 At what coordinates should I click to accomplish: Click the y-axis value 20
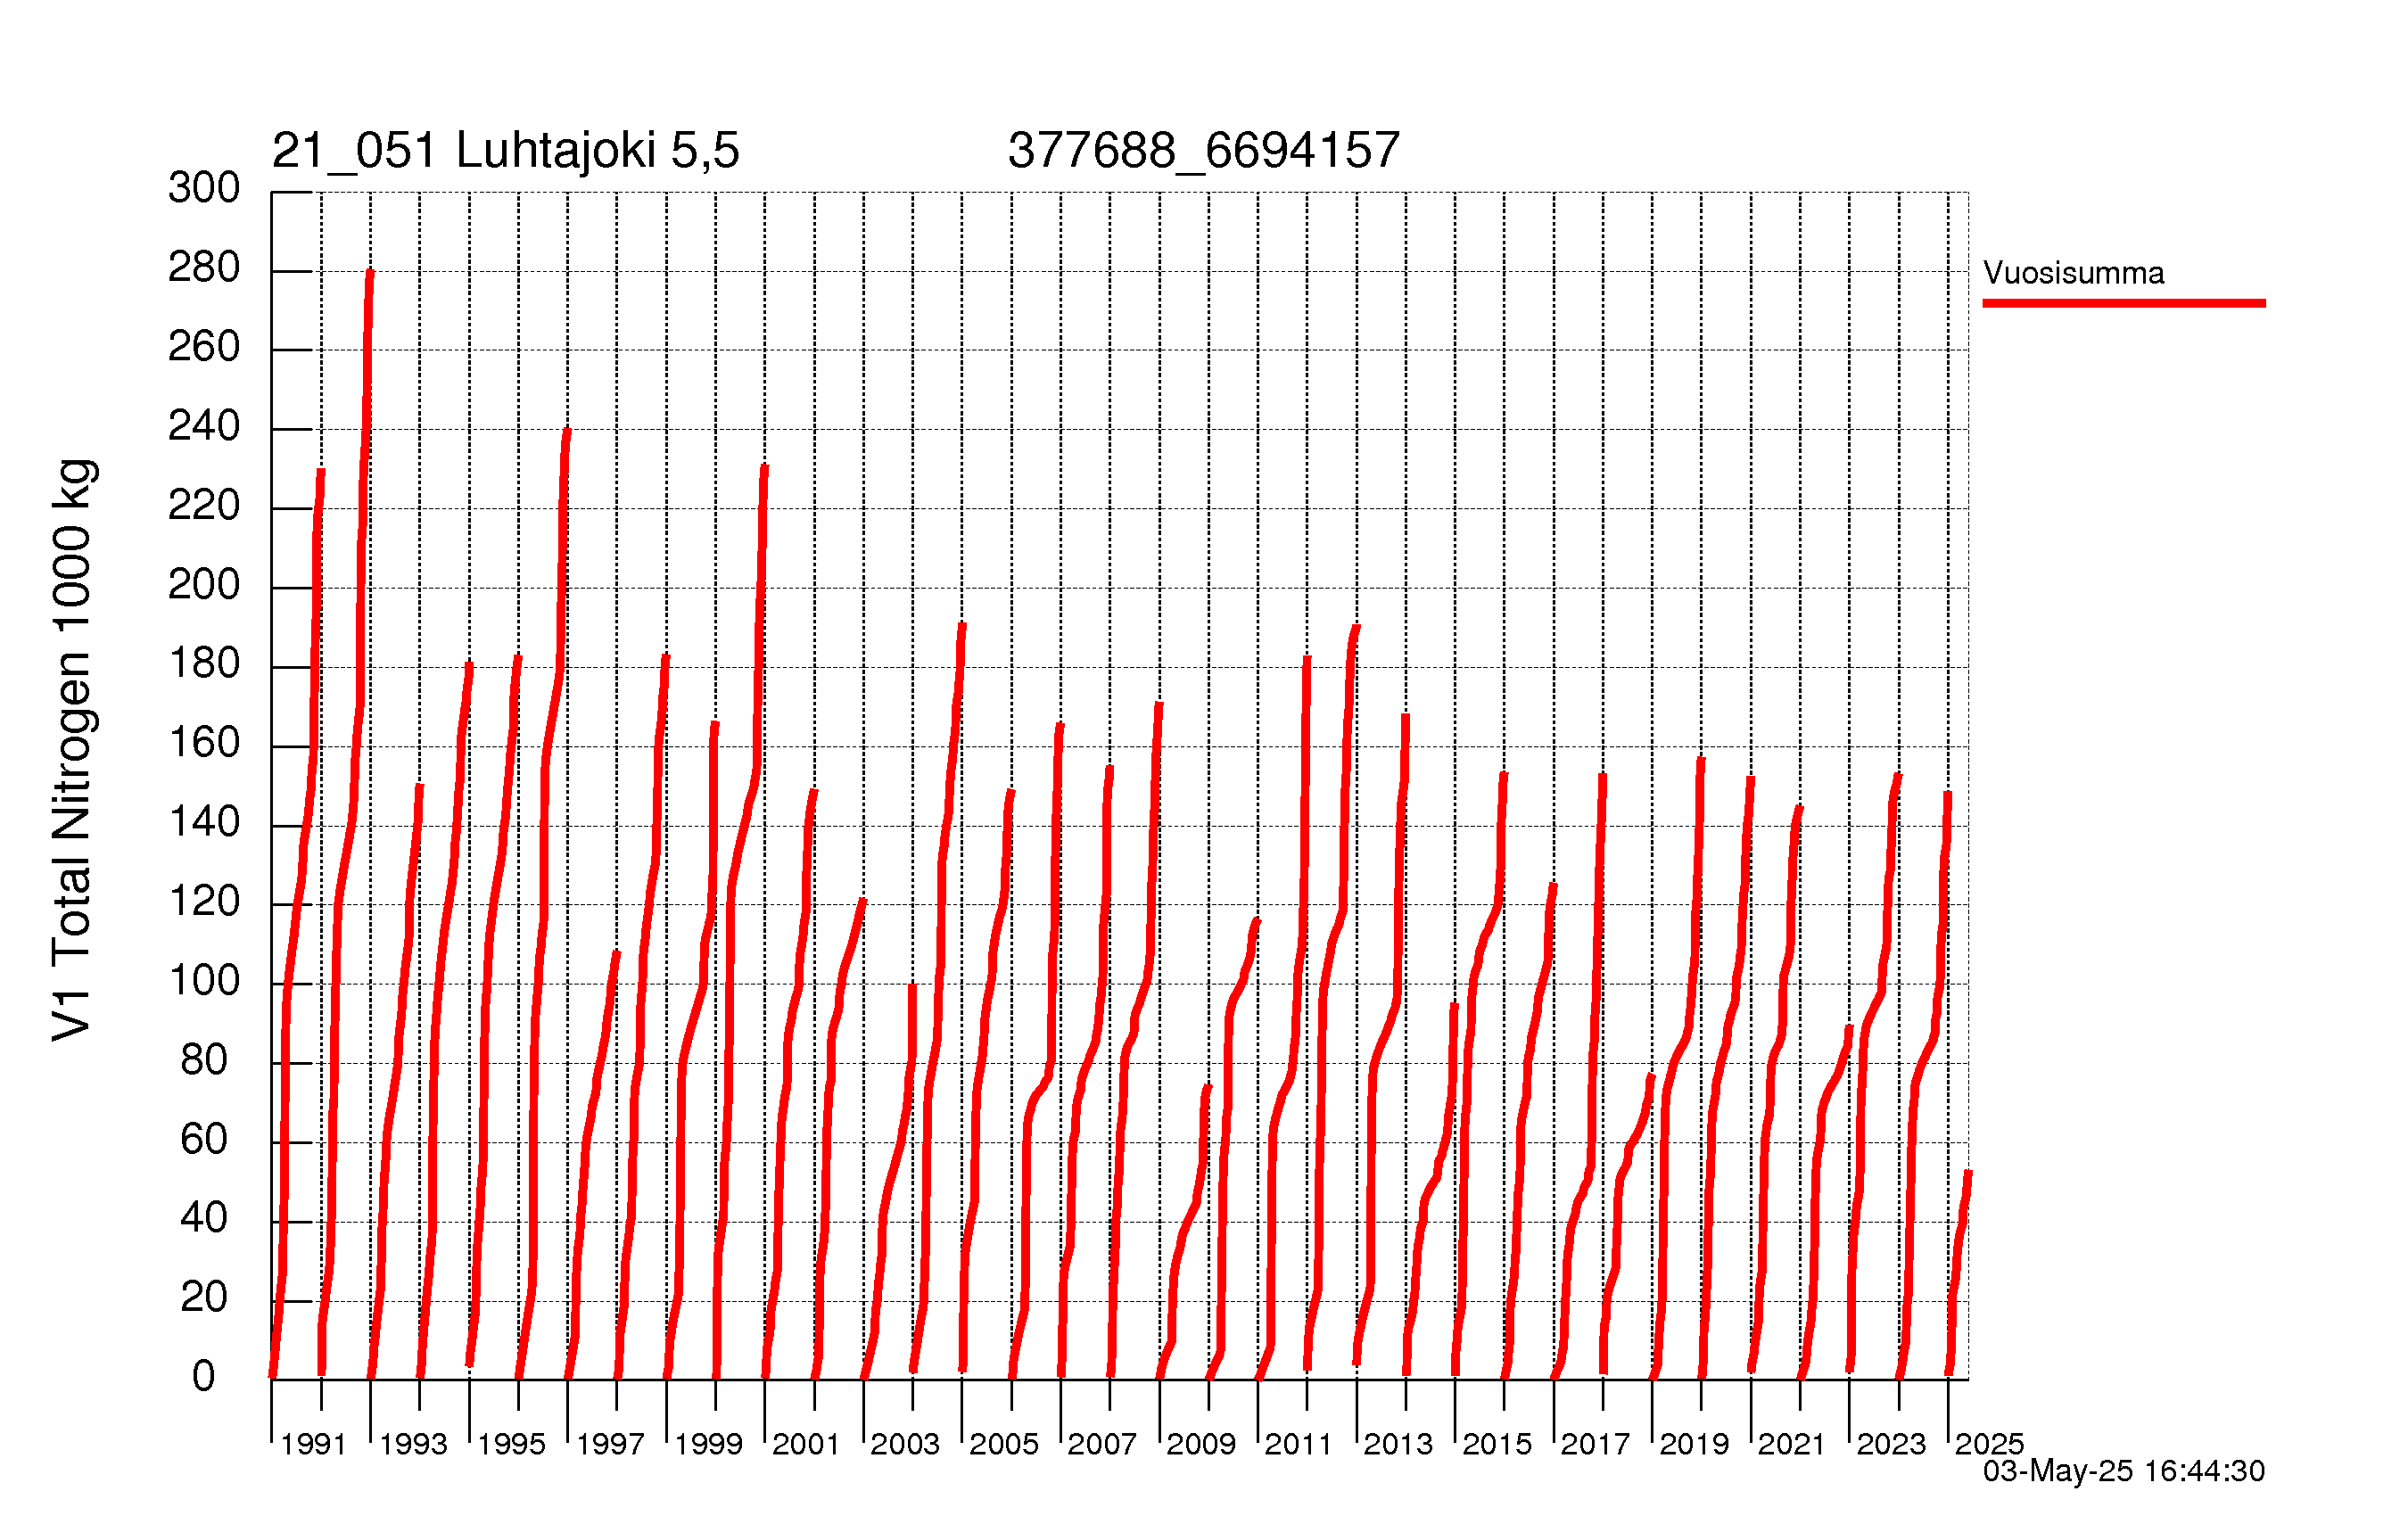(204, 1298)
